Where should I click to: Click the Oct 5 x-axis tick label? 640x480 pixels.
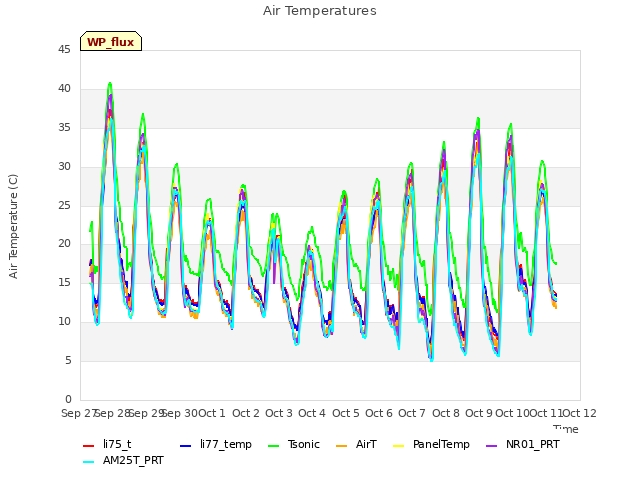point(346,413)
